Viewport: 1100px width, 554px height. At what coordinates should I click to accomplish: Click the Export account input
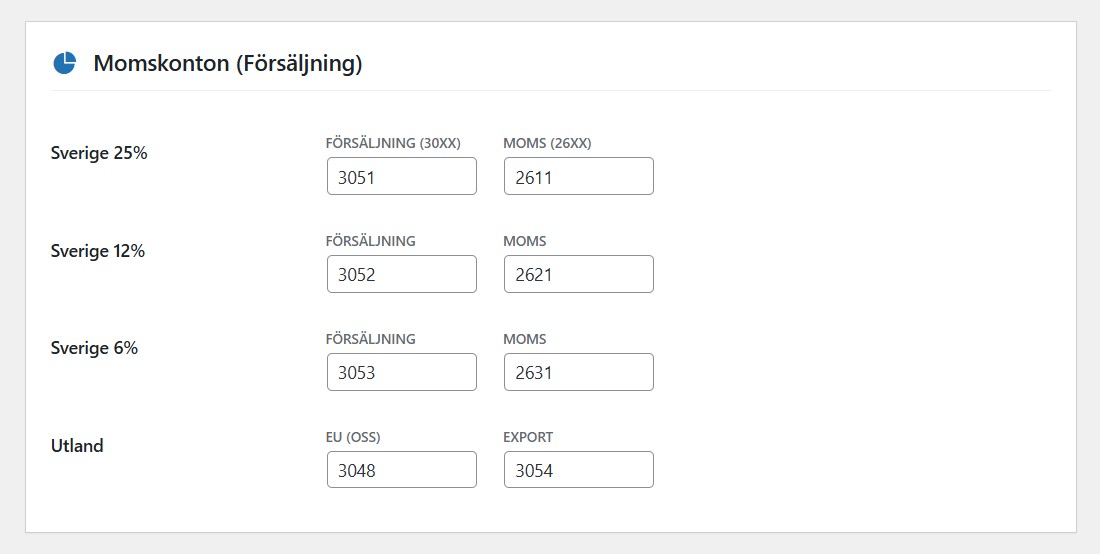click(x=578, y=471)
